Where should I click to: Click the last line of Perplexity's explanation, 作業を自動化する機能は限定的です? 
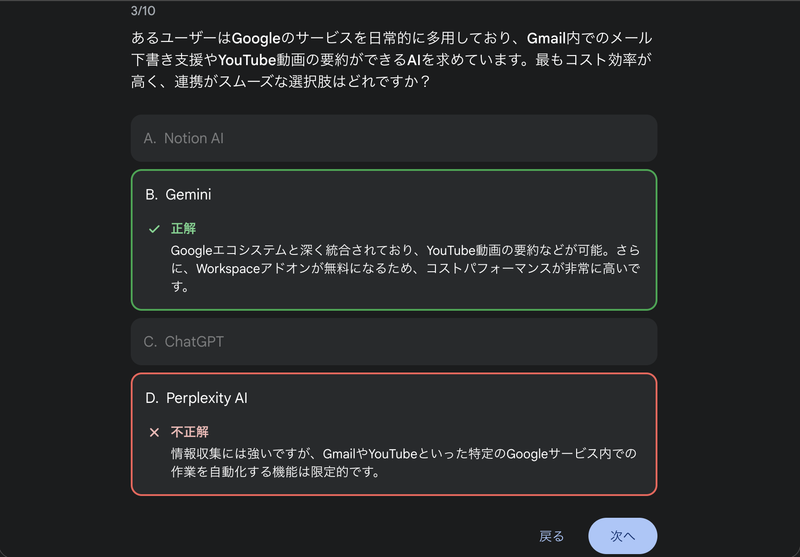click(288, 472)
